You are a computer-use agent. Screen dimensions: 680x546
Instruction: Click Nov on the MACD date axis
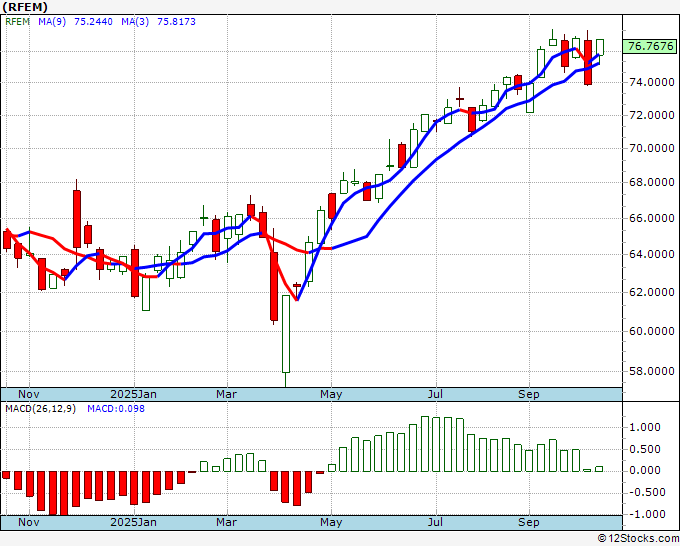[x=29, y=522]
